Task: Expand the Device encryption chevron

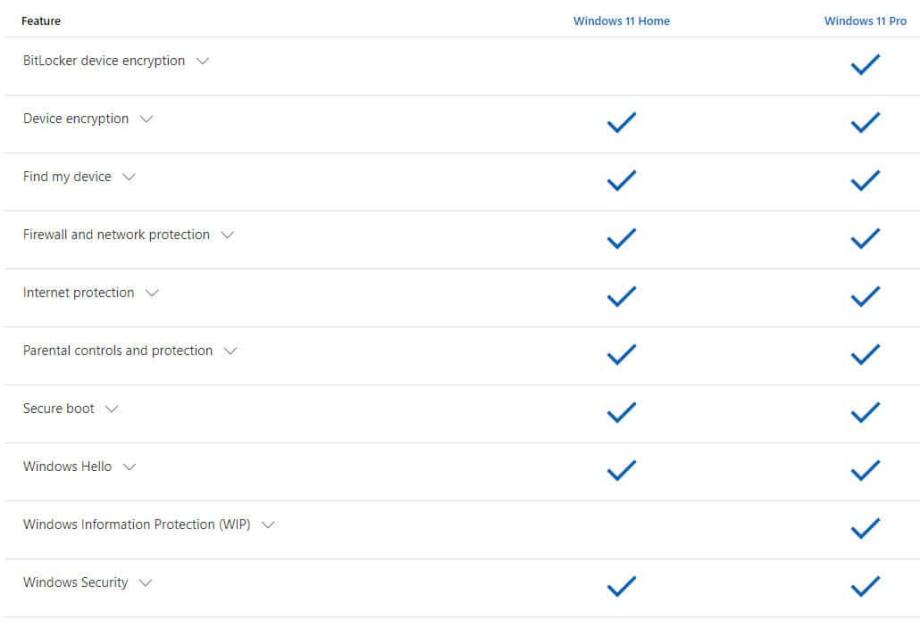Action: [x=146, y=119]
